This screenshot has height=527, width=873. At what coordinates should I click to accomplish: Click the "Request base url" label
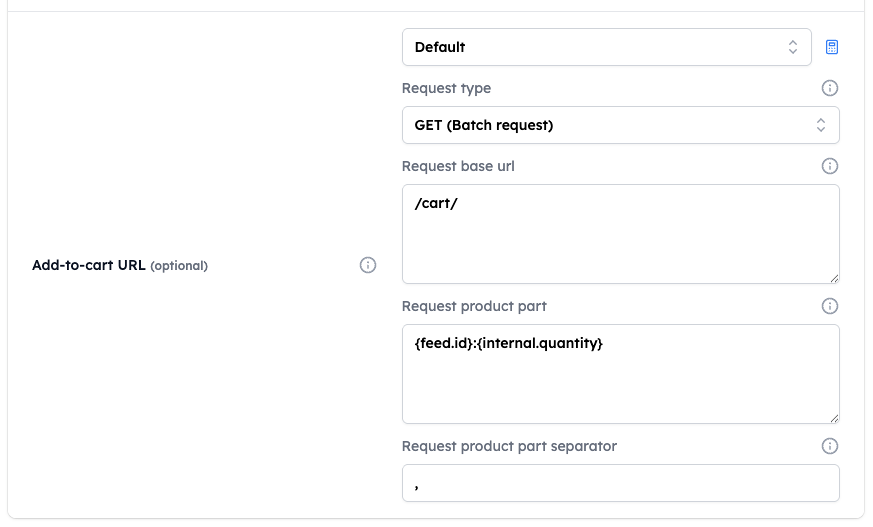pyautogui.click(x=458, y=166)
